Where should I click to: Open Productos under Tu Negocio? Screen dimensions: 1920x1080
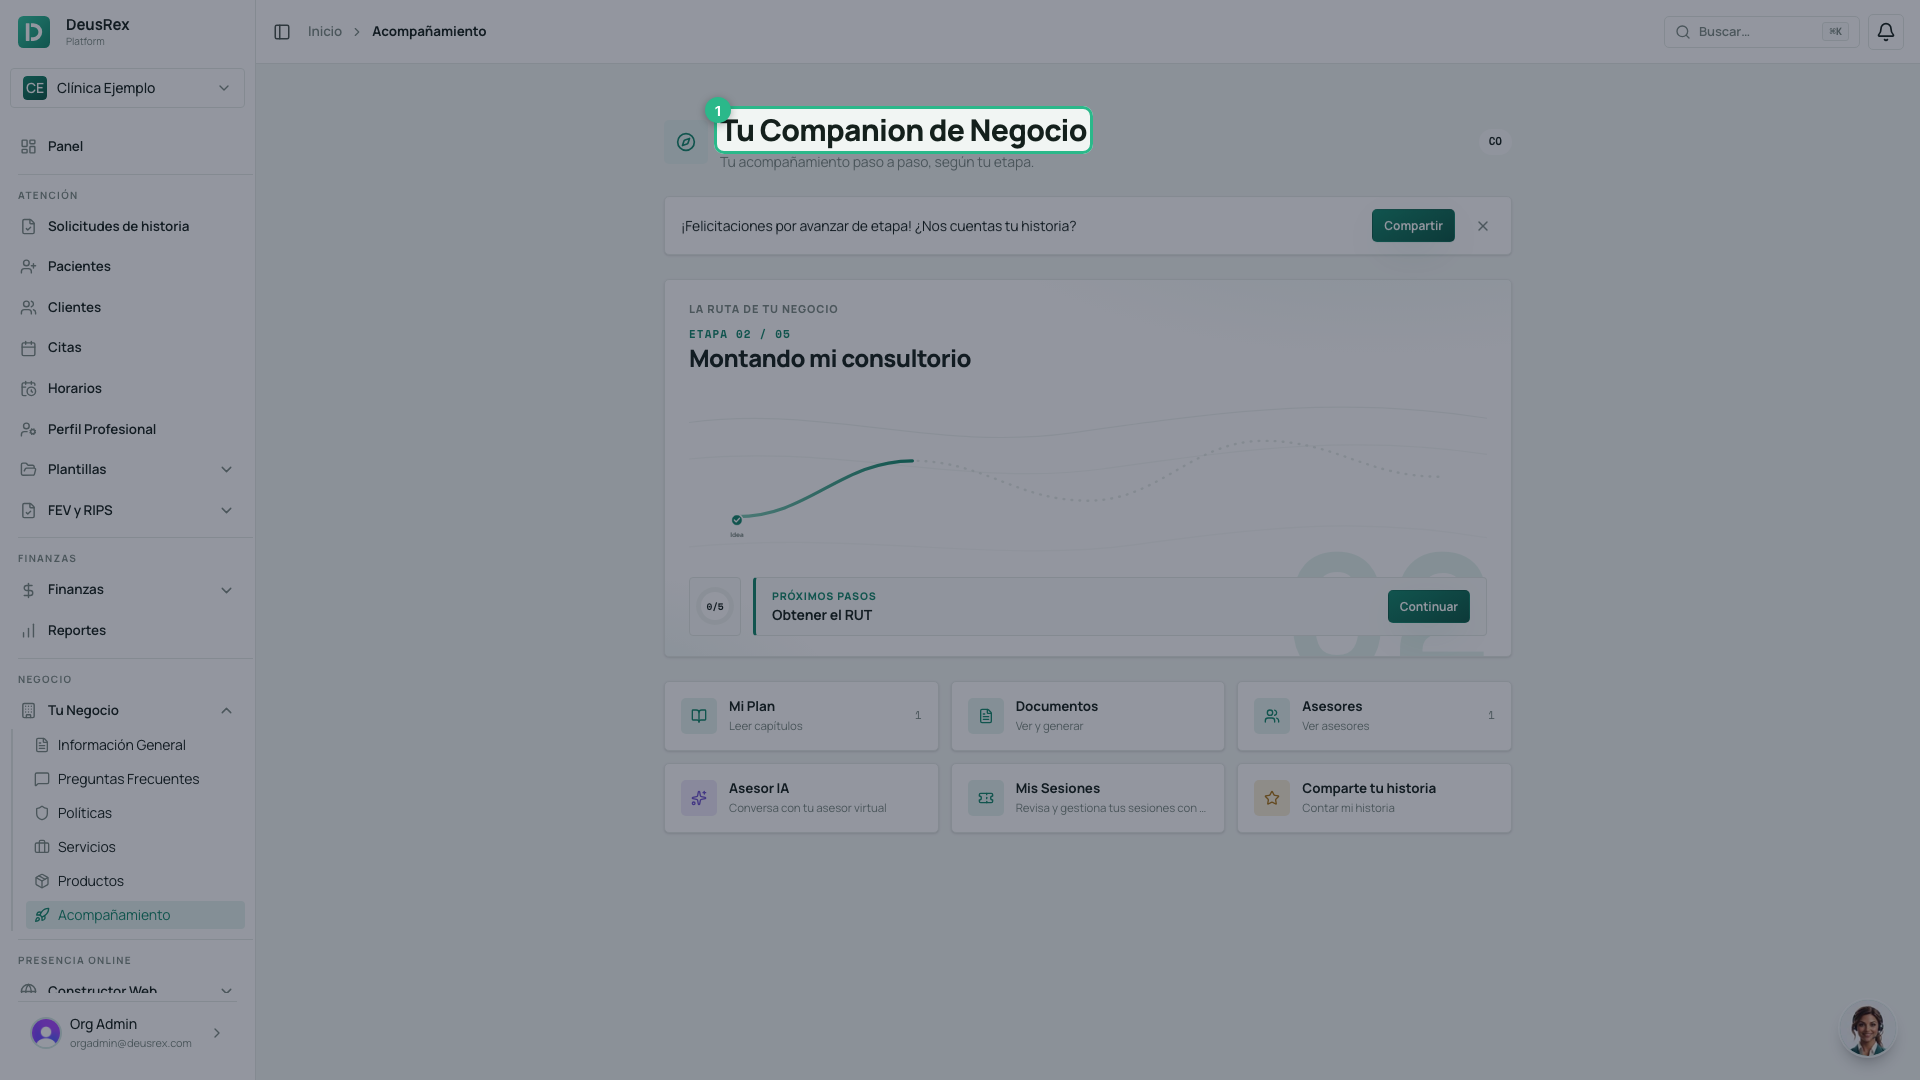[x=135, y=881]
